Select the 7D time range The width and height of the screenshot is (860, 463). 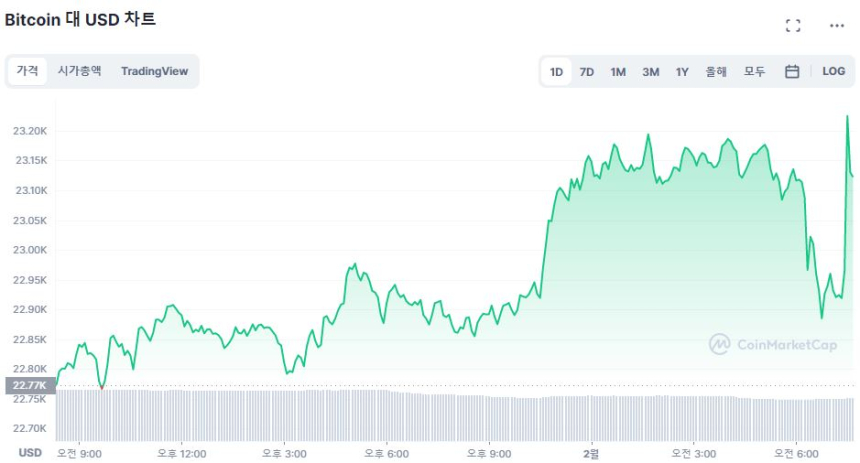(x=587, y=72)
